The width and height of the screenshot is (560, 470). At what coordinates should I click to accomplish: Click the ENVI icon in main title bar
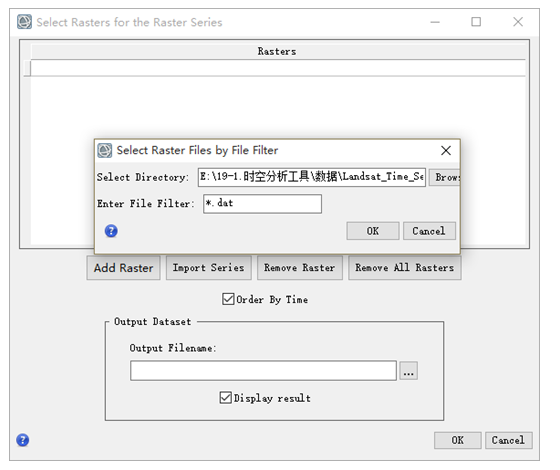click(x=24, y=22)
